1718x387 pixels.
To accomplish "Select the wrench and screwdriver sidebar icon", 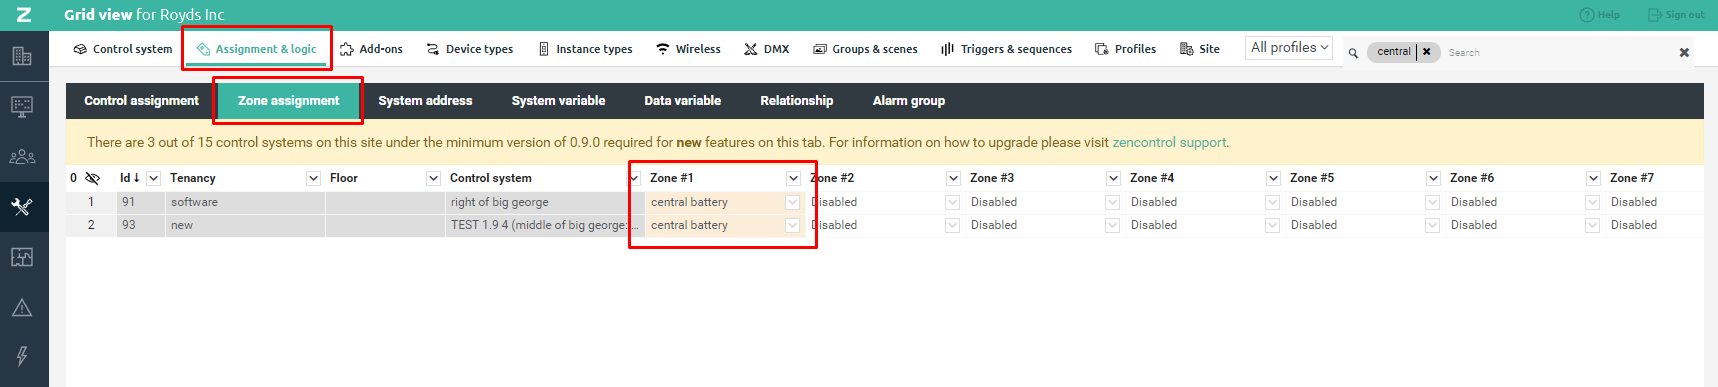I will coord(22,207).
